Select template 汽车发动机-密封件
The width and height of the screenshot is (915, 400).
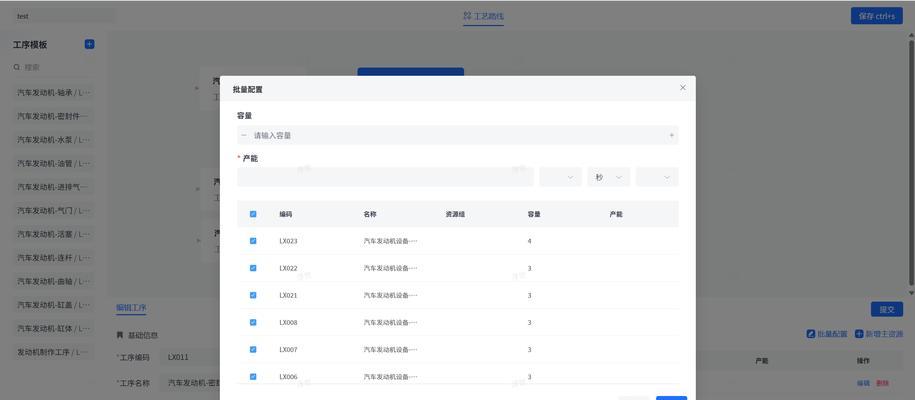pos(54,116)
